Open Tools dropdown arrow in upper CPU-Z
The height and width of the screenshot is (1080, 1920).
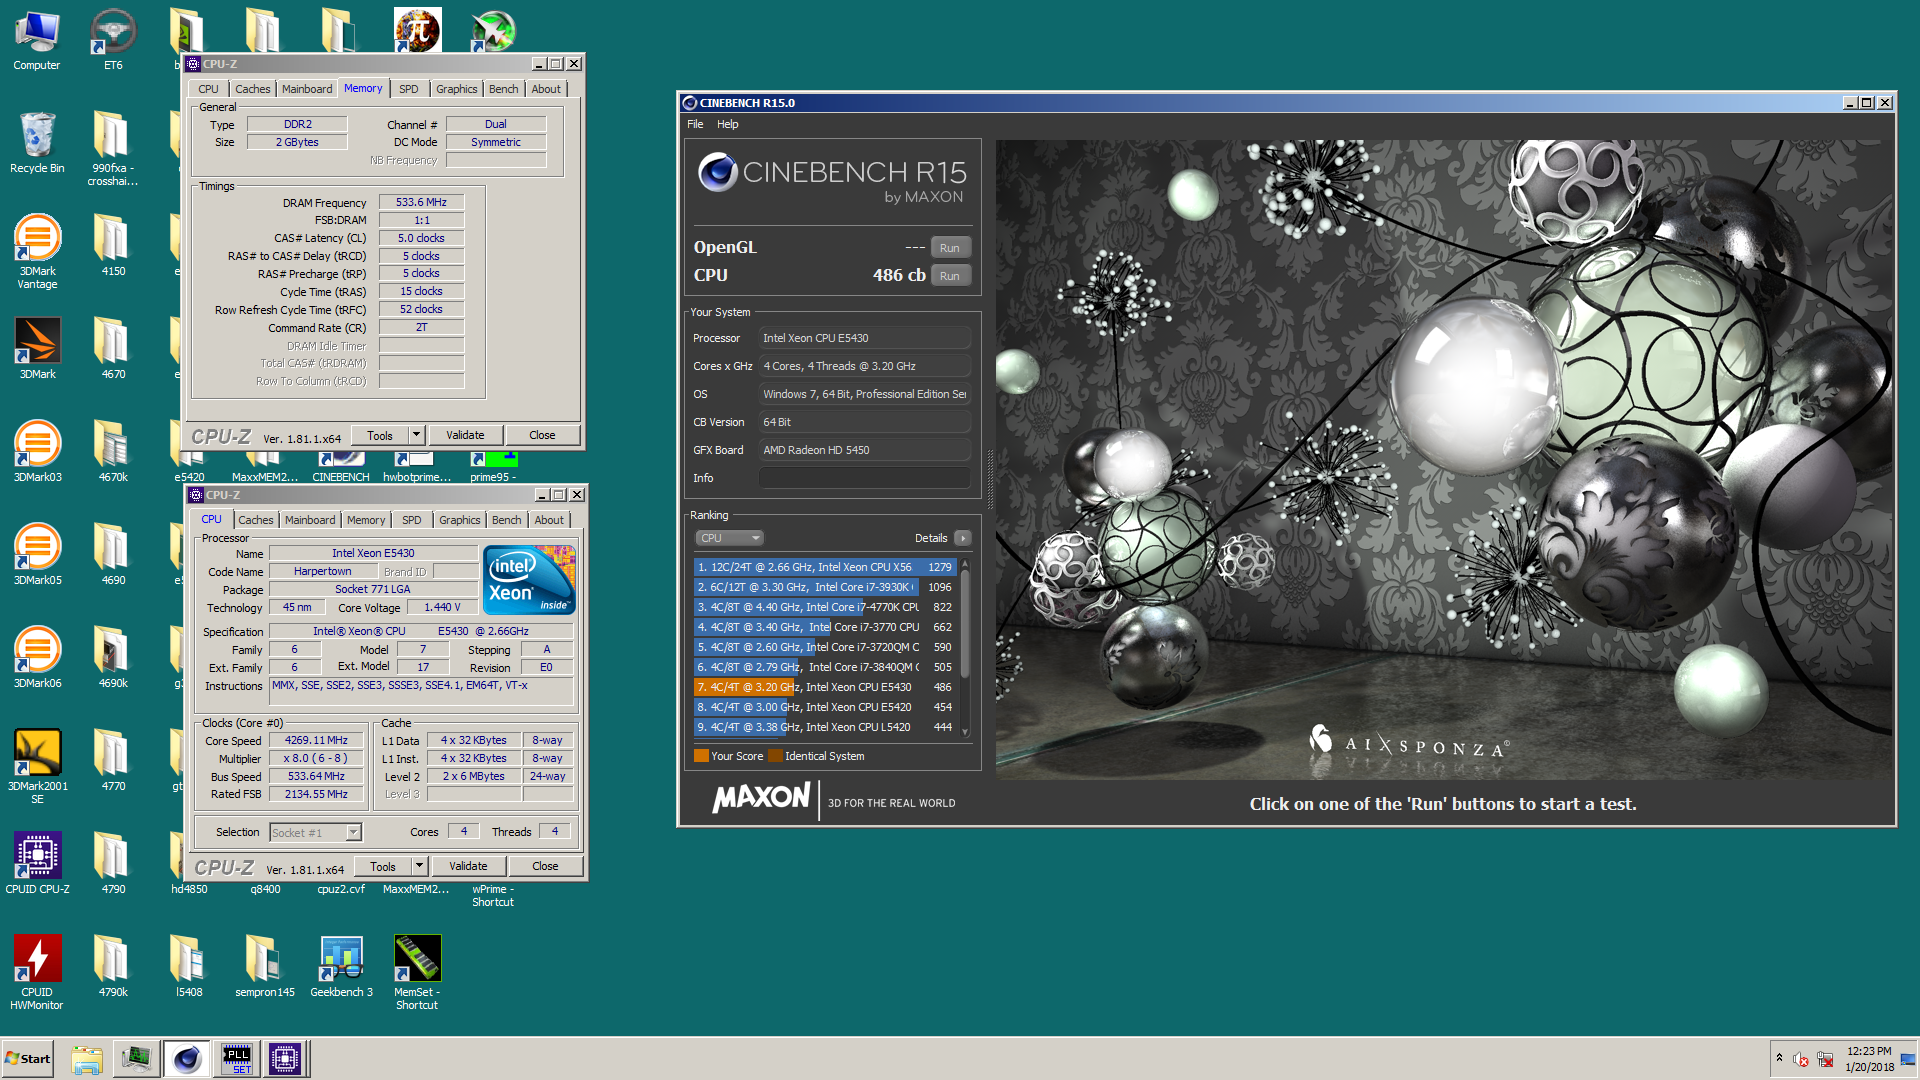417,435
